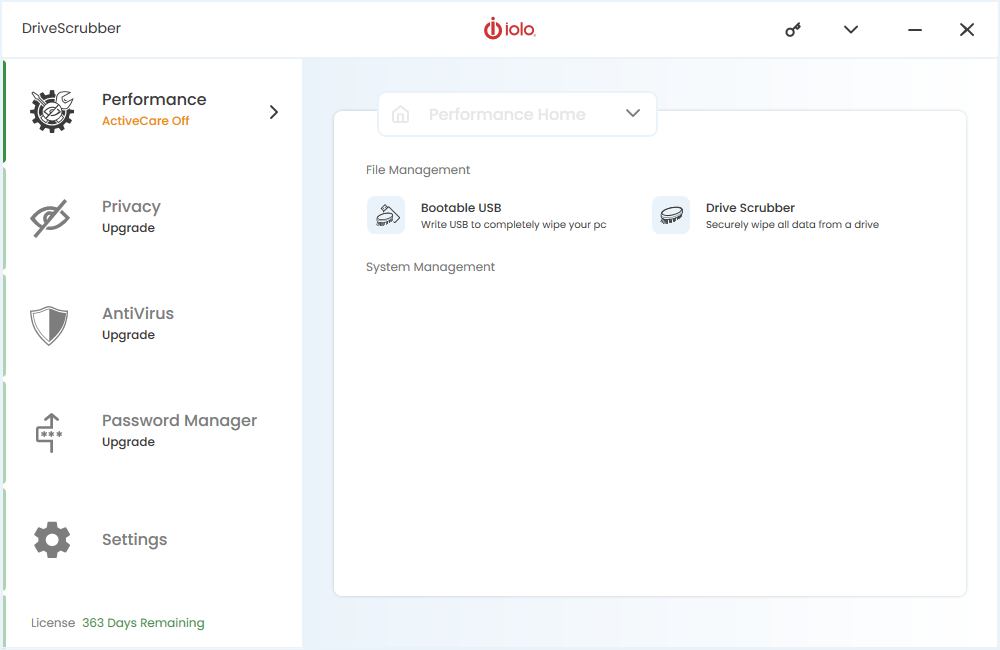
Task: Switch to the AntiVirus section
Action: coord(138,314)
